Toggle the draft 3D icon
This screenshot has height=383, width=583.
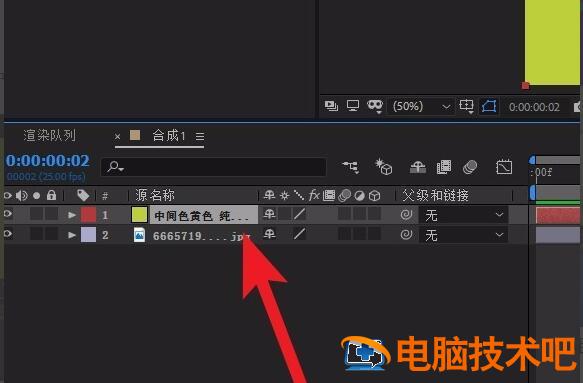(383, 167)
